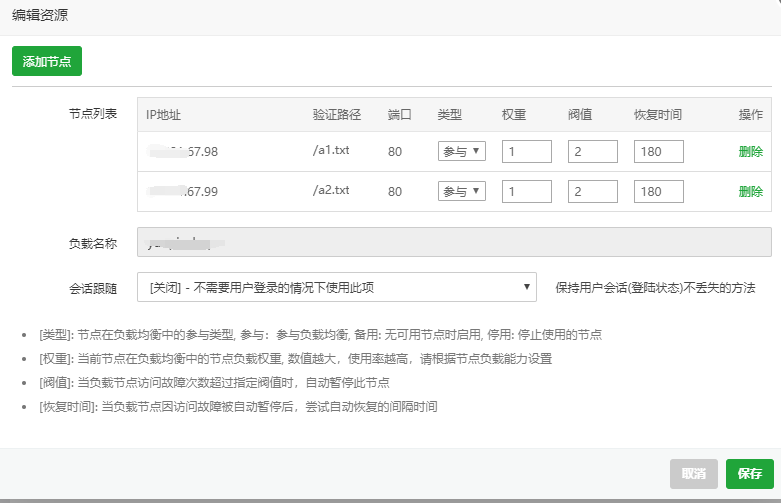Click the IP address ending 57.98

click(183, 151)
